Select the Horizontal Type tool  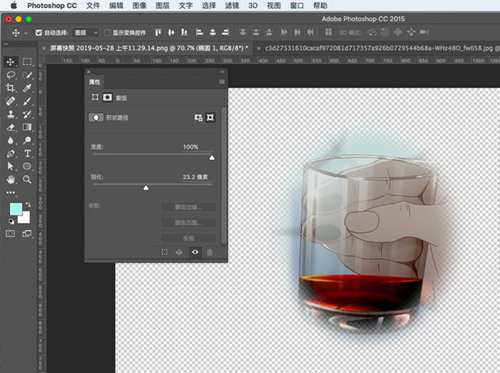click(27, 153)
